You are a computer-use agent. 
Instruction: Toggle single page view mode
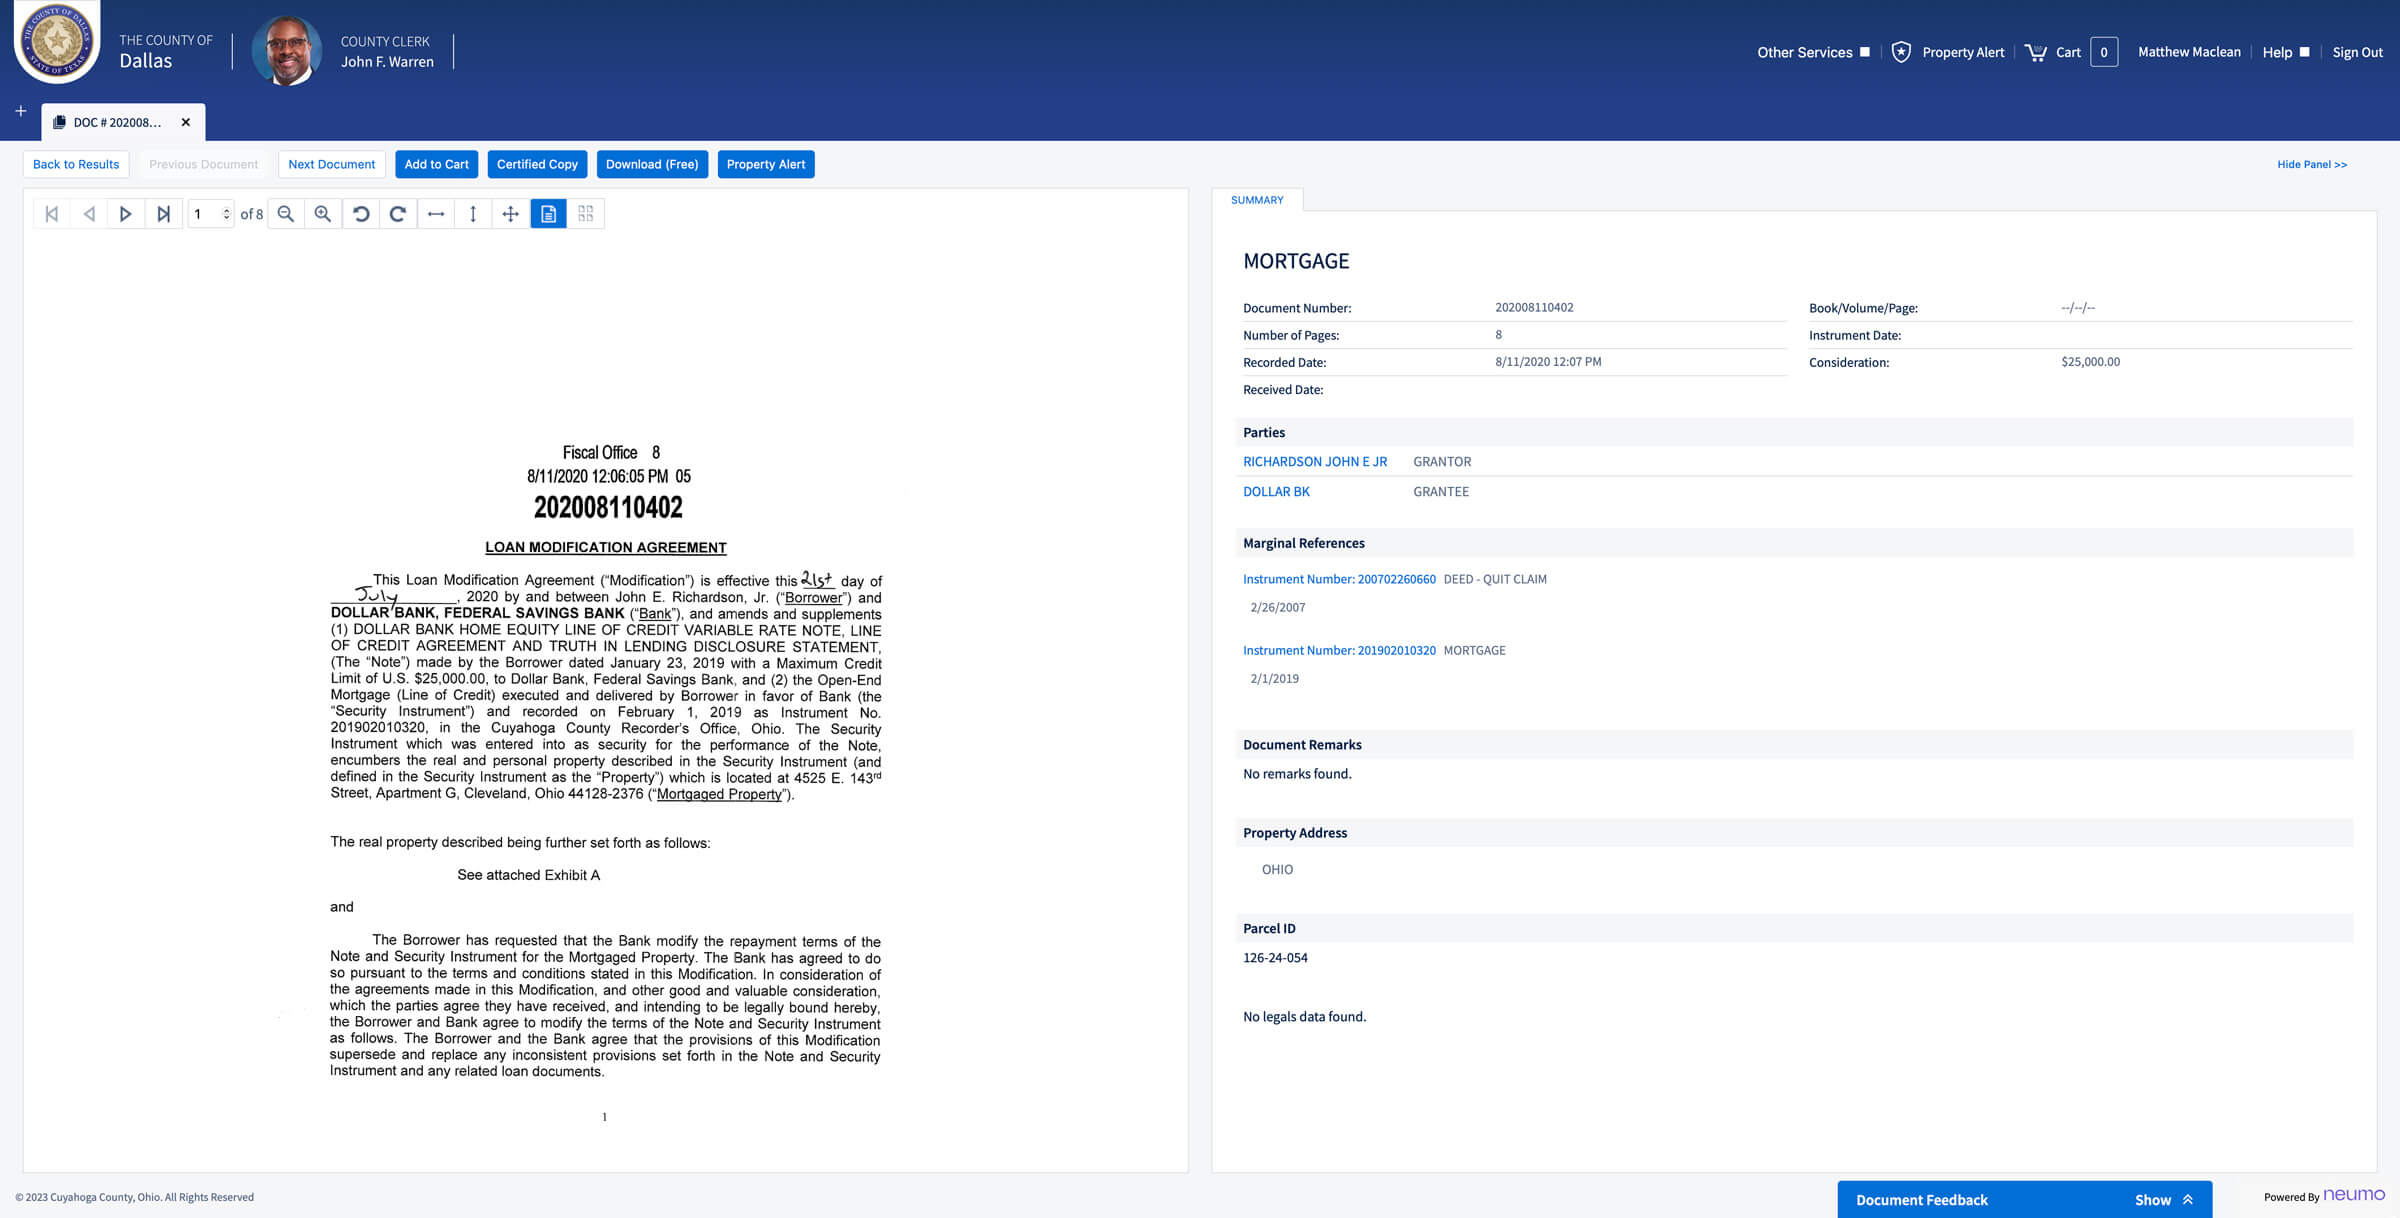click(x=548, y=214)
